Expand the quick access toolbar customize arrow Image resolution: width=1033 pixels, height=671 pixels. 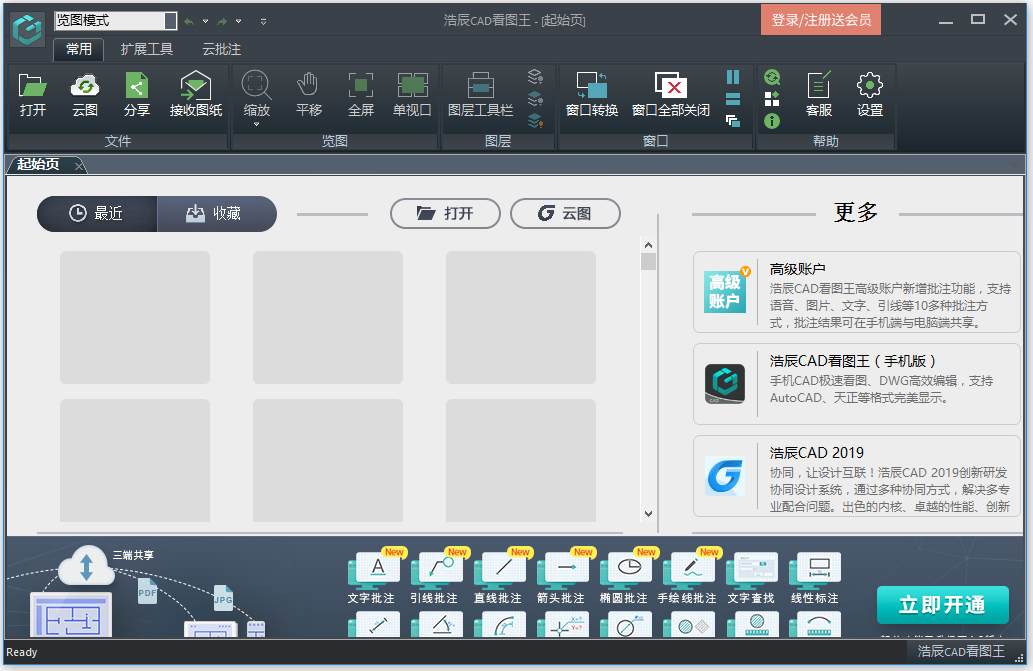tap(263, 21)
